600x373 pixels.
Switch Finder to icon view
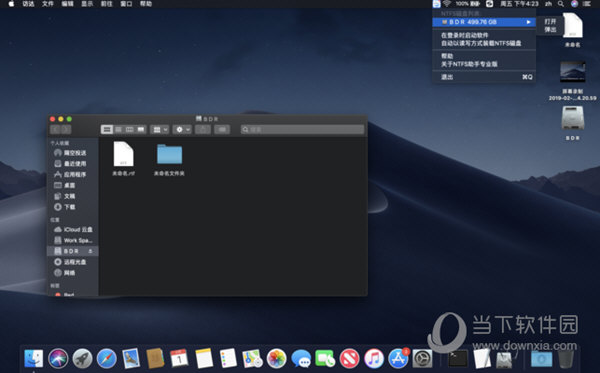[x=107, y=130]
